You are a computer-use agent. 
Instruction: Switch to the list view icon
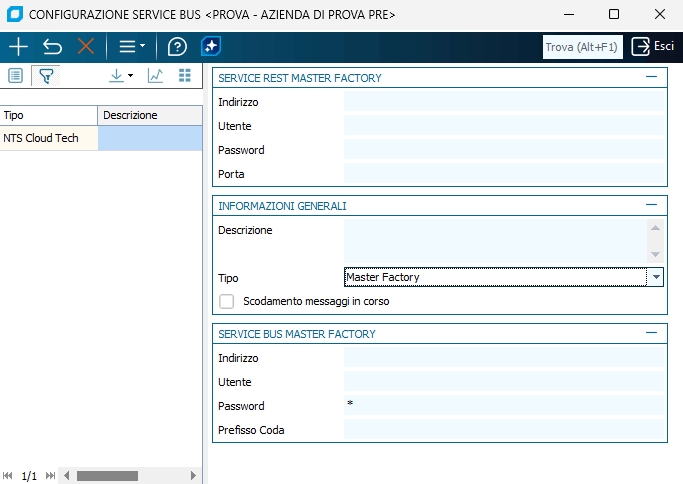tap(16, 76)
